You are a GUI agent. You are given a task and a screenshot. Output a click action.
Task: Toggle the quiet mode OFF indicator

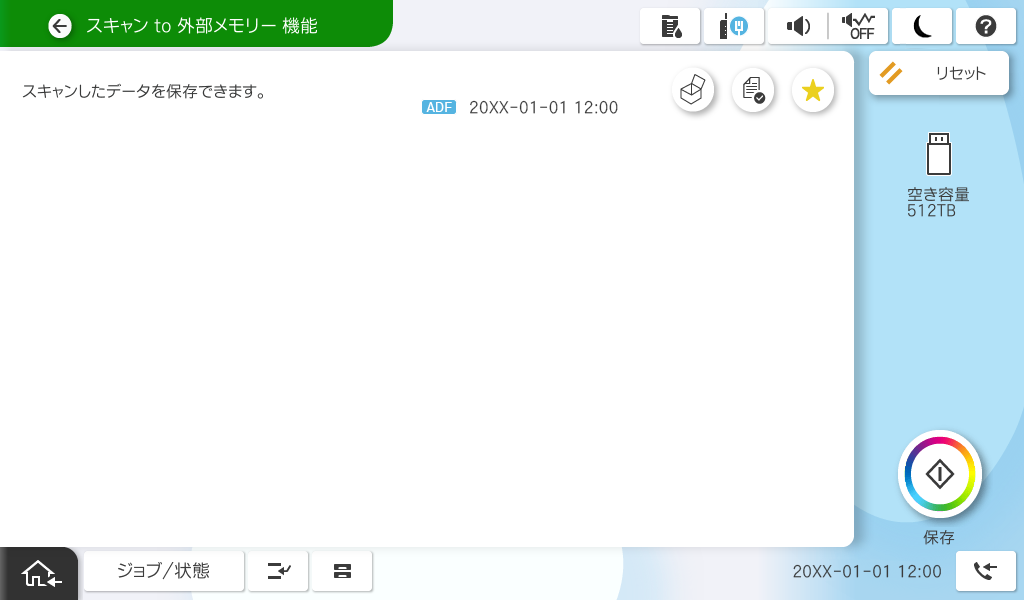click(x=858, y=26)
